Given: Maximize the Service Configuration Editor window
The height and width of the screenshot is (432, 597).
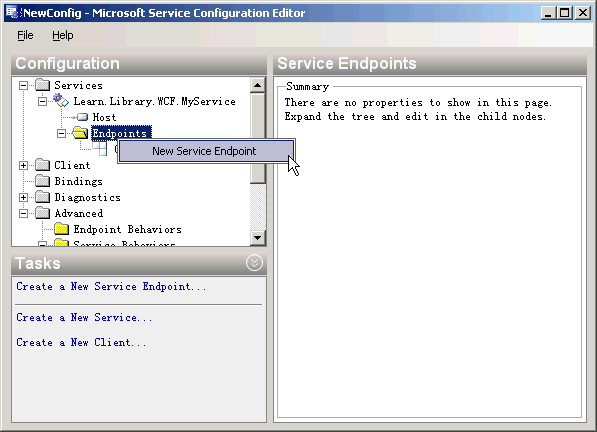Looking at the screenshot, I should pos(565,13).
